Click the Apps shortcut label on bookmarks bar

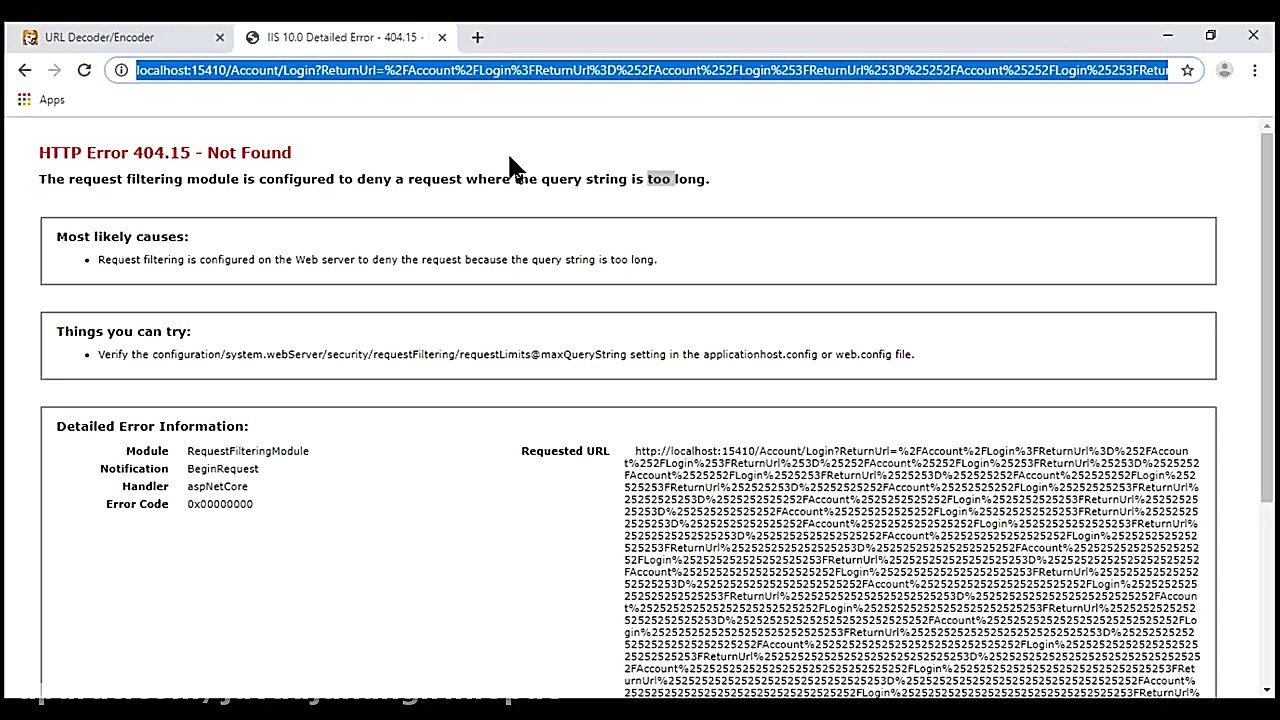tap(52, 99)
